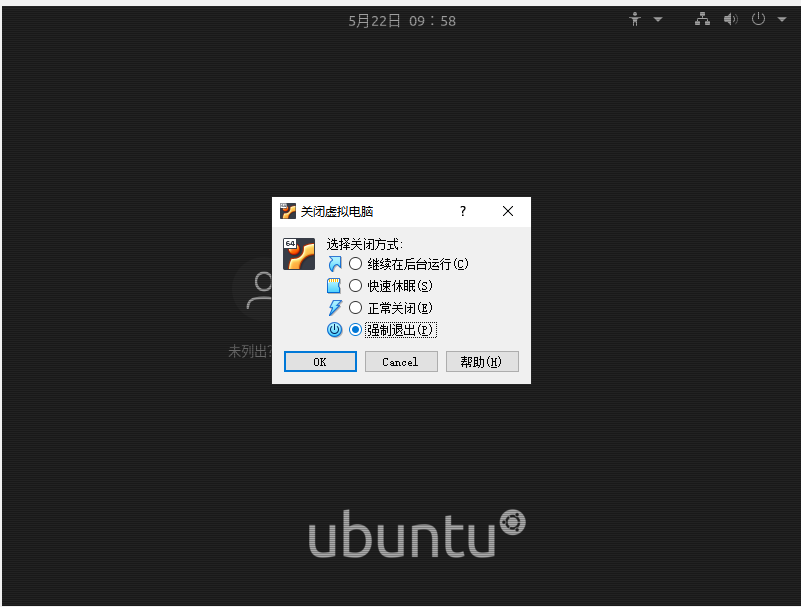Expand the accessibility dropdown arrow
The height and width of the screenshot is (607, 801).
coord(658,19)
